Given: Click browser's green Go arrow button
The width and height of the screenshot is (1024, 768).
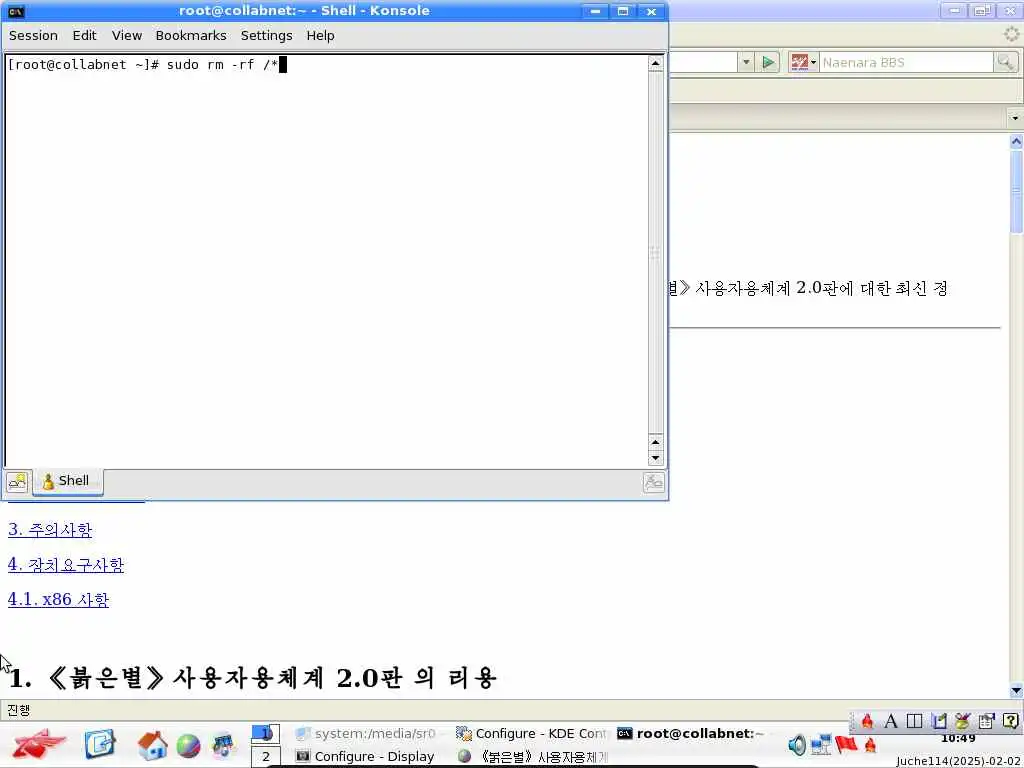Looking at the screenshot, I should [x=769, y=63].
